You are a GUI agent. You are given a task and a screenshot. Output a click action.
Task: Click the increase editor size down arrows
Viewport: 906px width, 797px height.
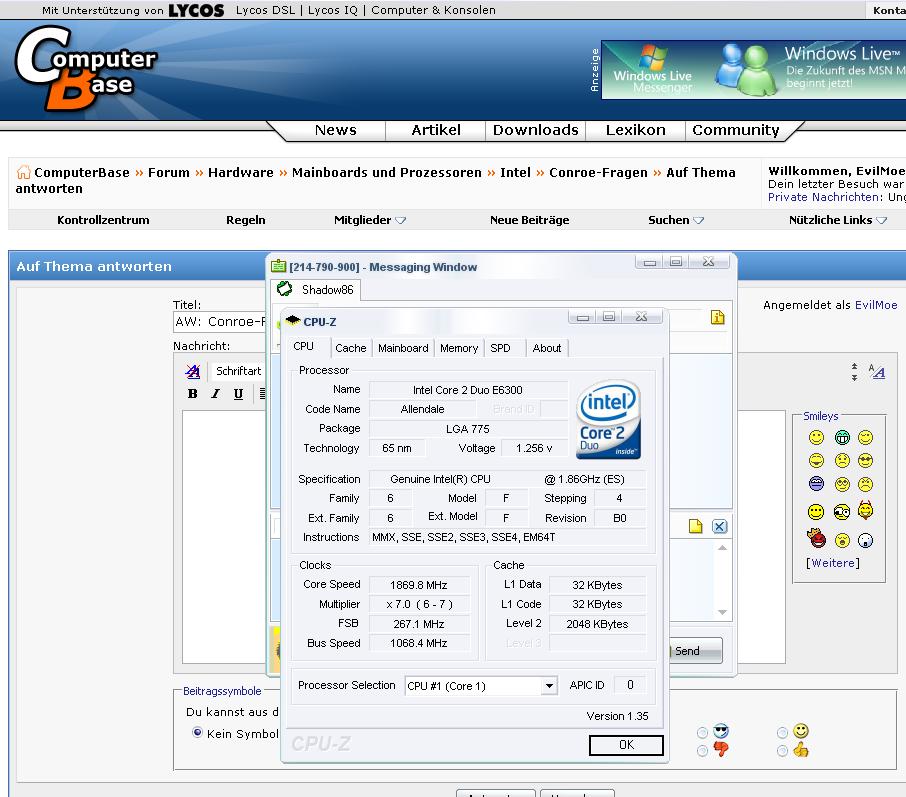pyautogui.click(x=855, y=377)
